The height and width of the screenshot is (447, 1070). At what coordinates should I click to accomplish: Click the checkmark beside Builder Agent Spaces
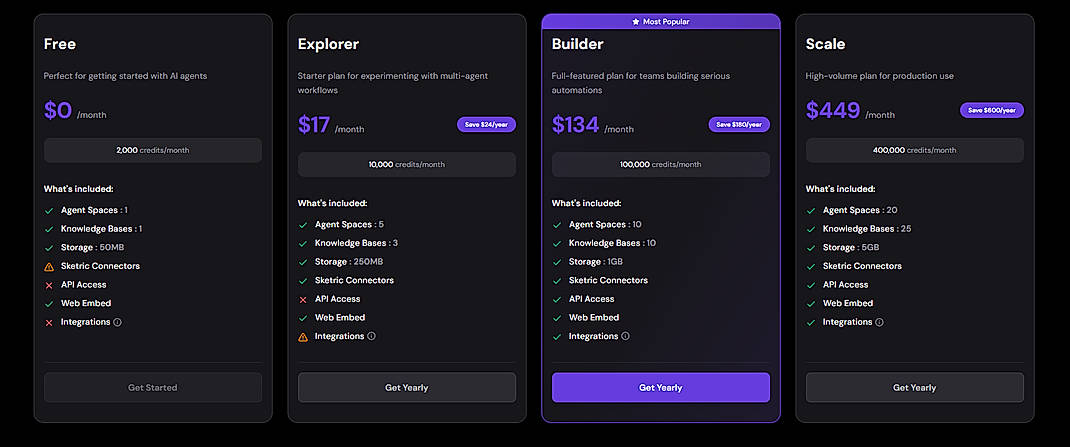tap(557, 225)
